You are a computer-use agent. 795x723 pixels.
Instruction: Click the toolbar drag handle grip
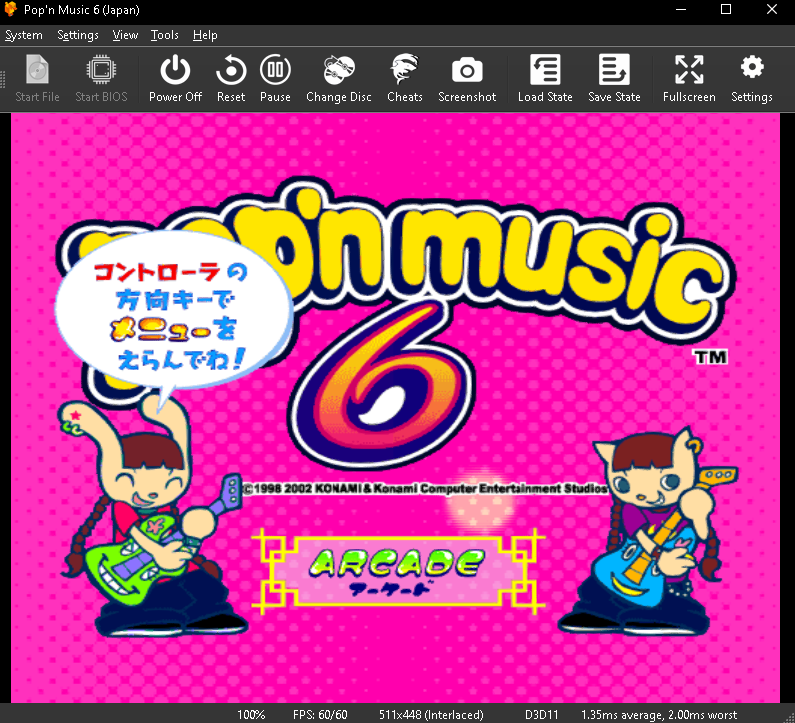[x=3, y=79]
